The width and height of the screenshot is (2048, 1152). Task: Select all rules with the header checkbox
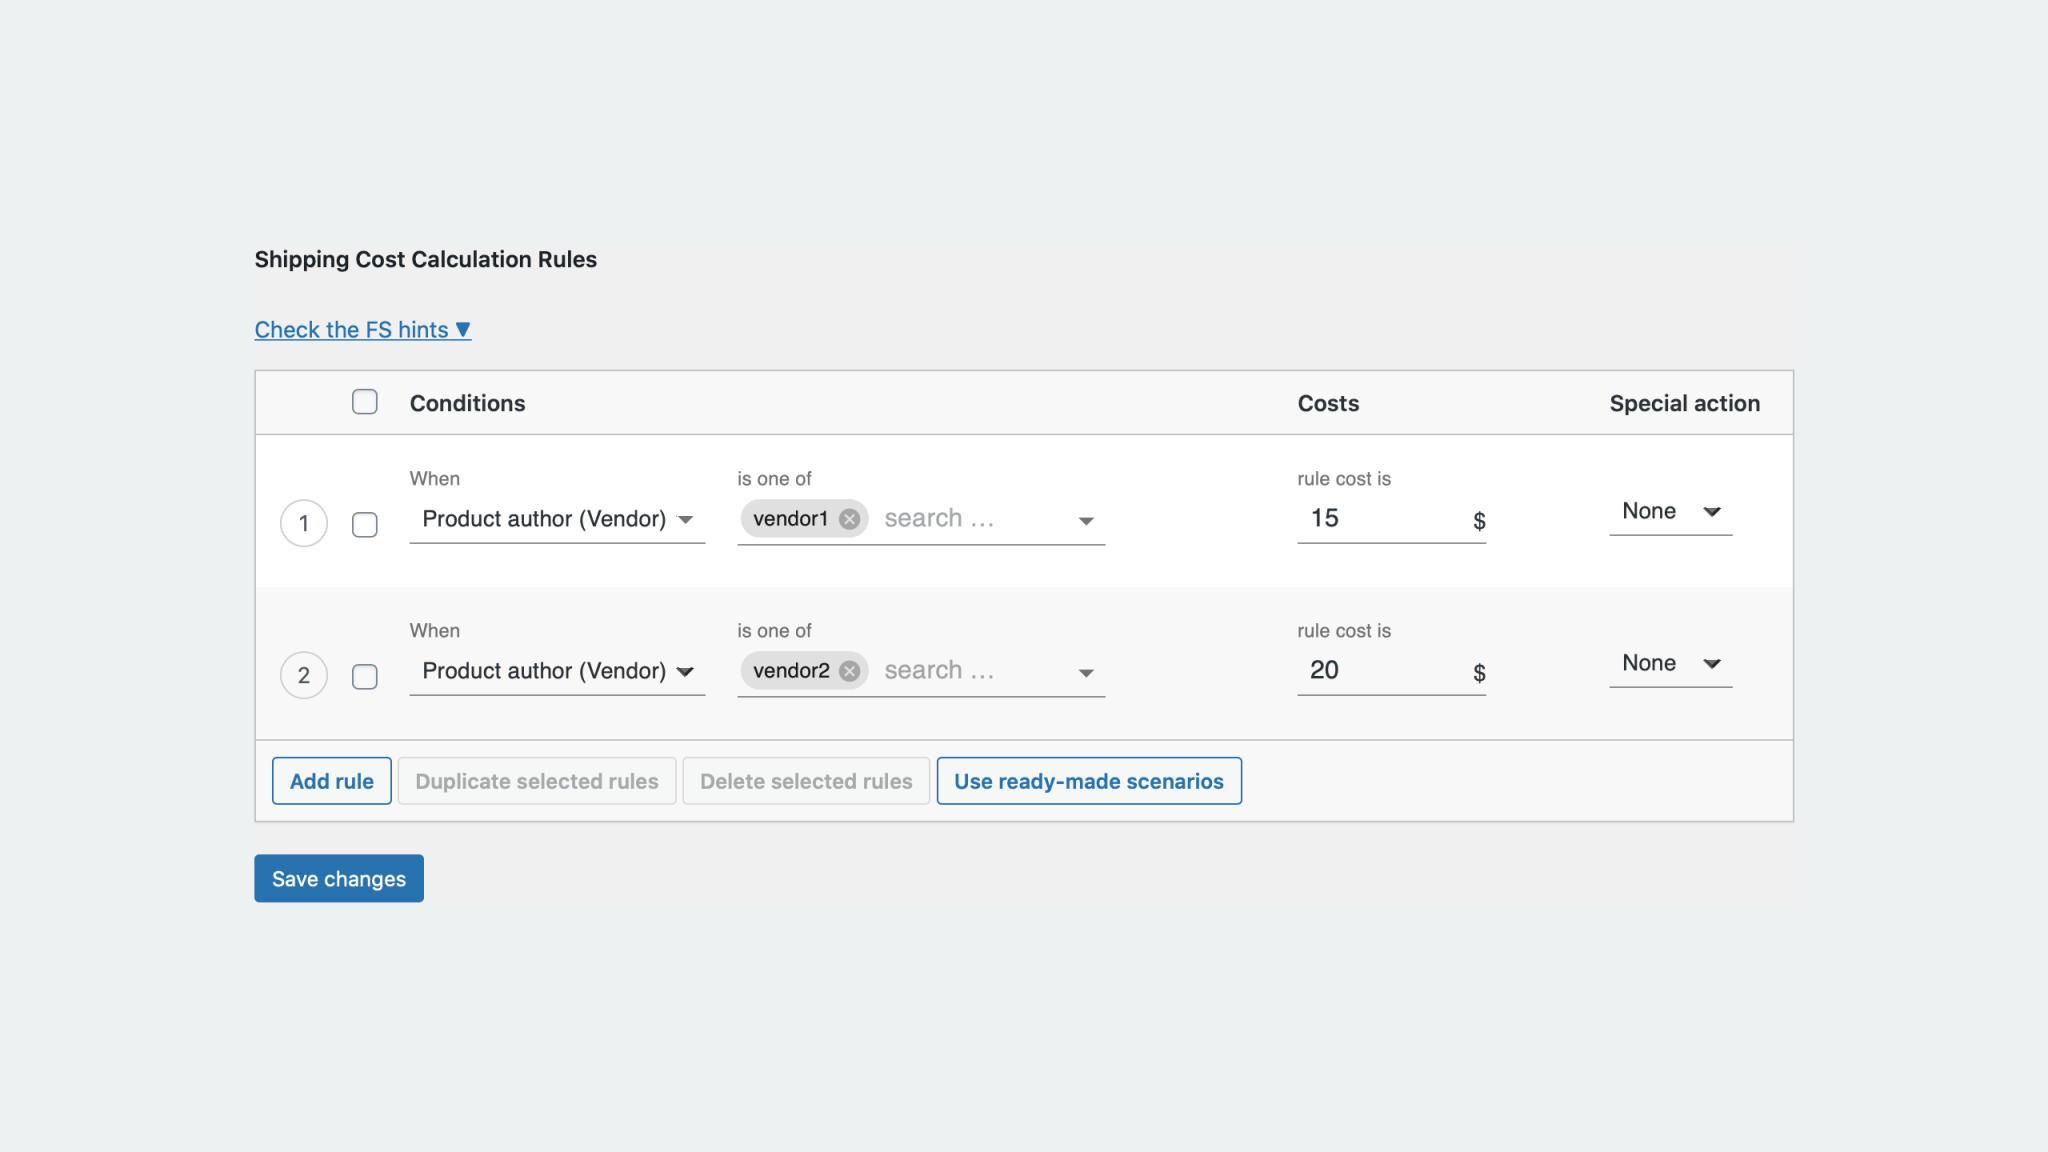[x=365, y=402]
